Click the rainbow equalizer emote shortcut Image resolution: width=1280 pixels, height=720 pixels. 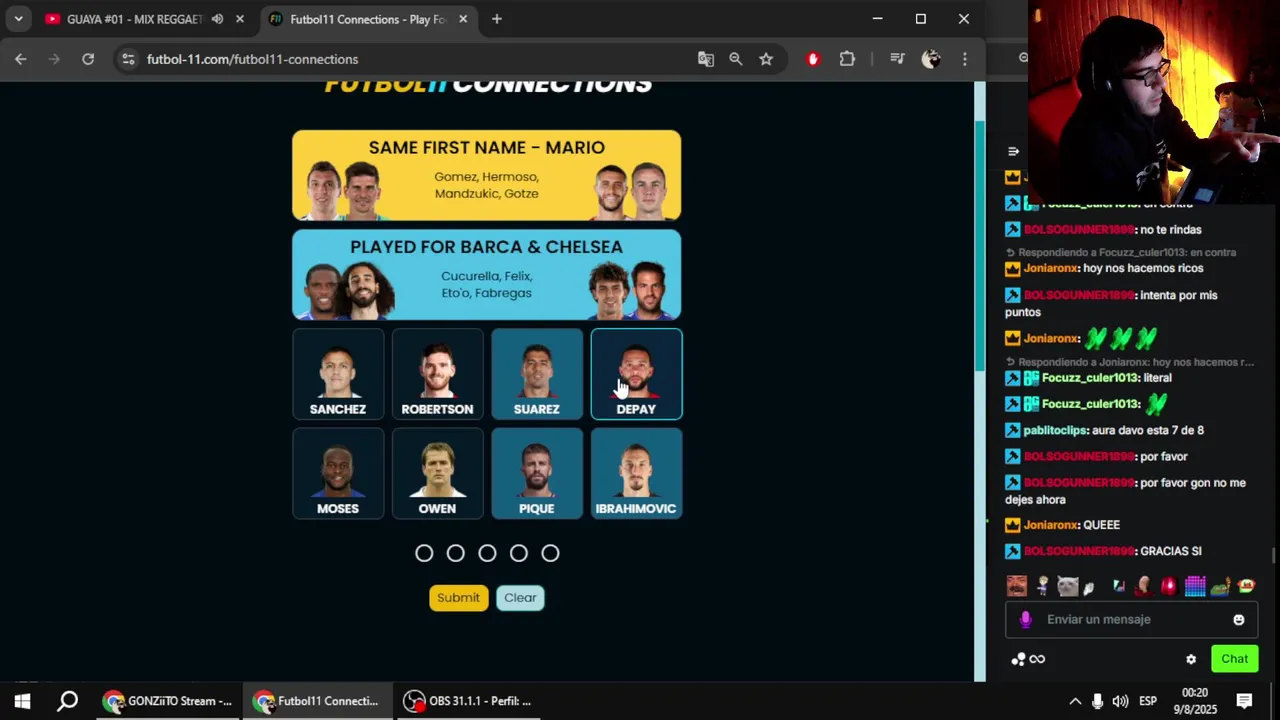(x=1195, y=586)
